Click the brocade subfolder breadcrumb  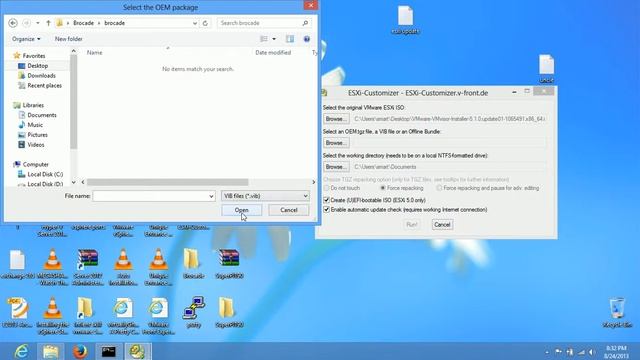pos(115,23)
